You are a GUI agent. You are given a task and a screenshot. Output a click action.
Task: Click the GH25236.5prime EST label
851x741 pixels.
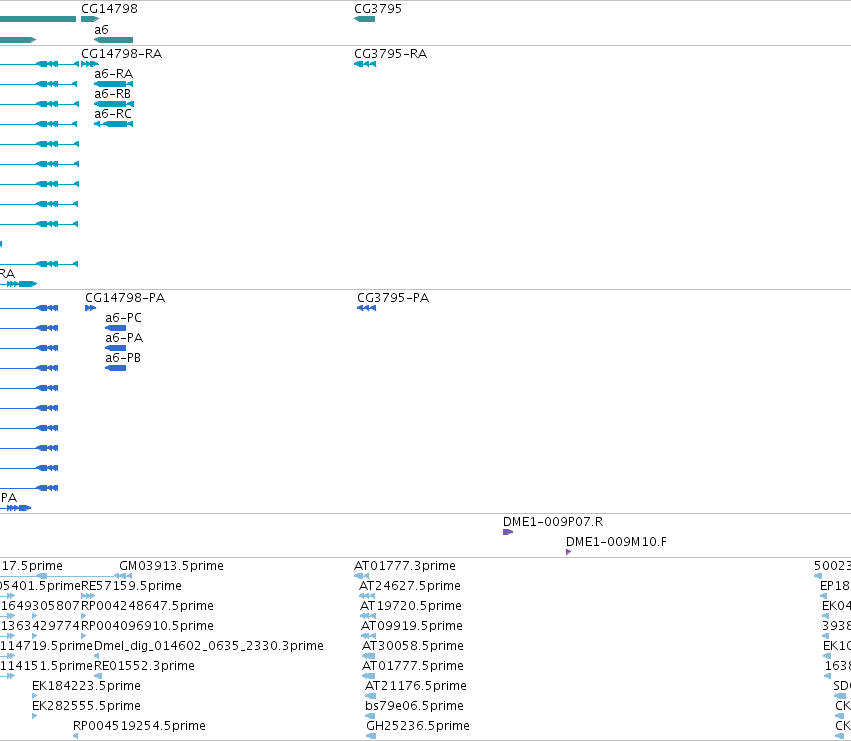tap(418, 726)
